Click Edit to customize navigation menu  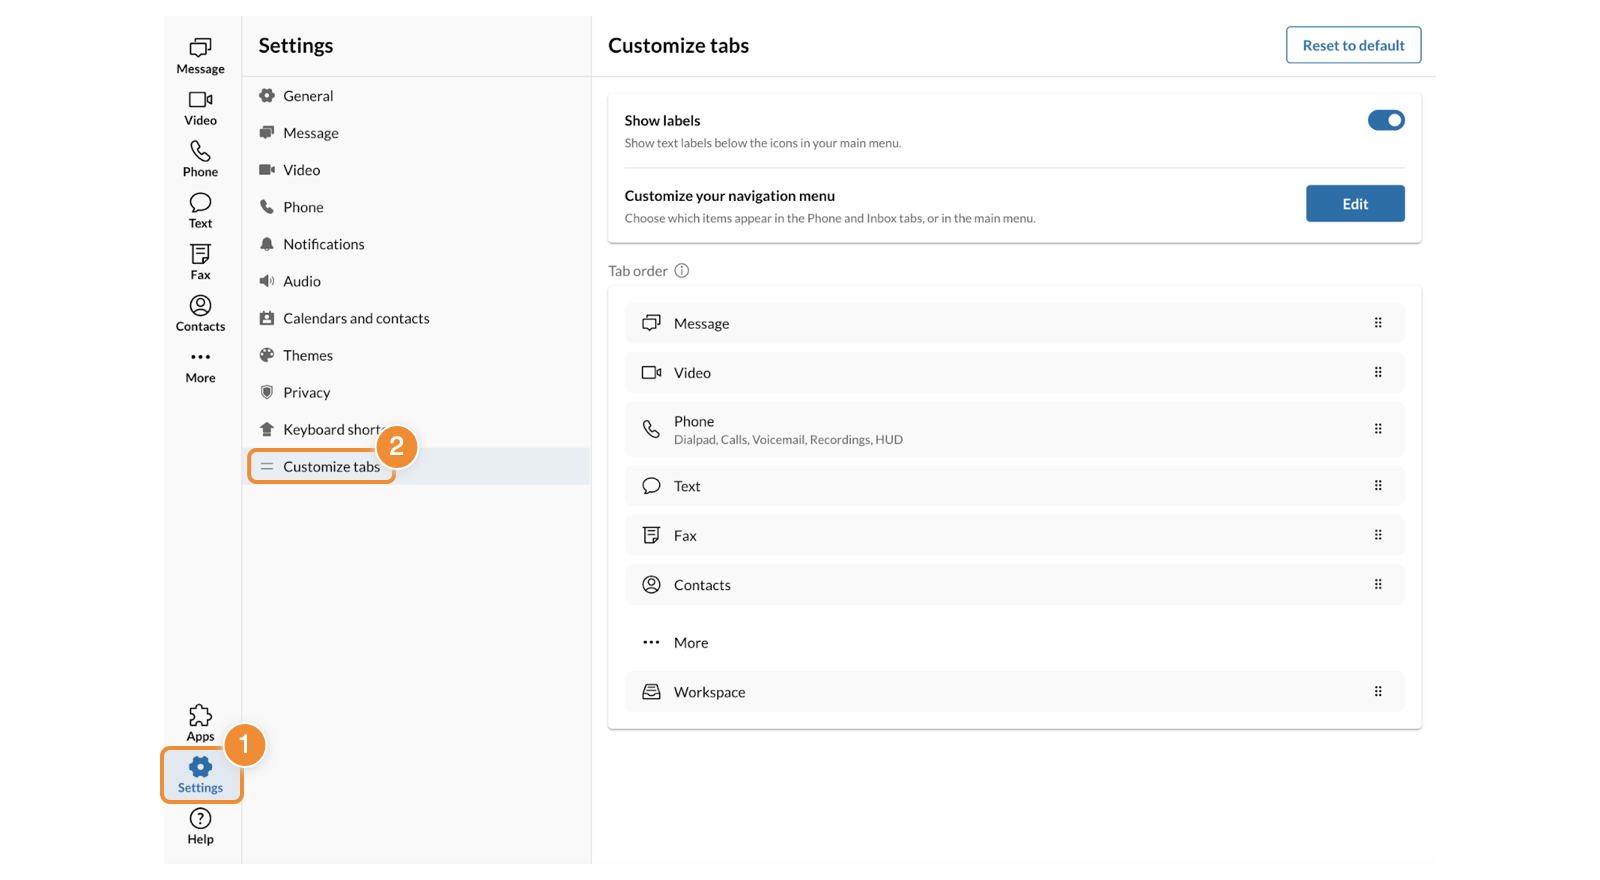[x=1354, y=204]
